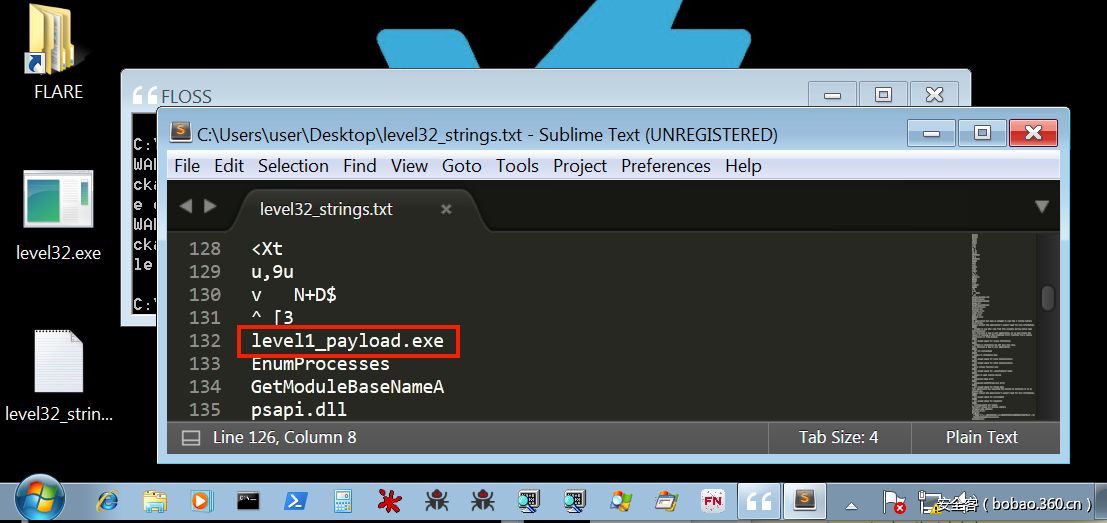Screen dimensions: 1107x523
Task: Open PowerShell from the taskbar
Action: coord(296,500)
